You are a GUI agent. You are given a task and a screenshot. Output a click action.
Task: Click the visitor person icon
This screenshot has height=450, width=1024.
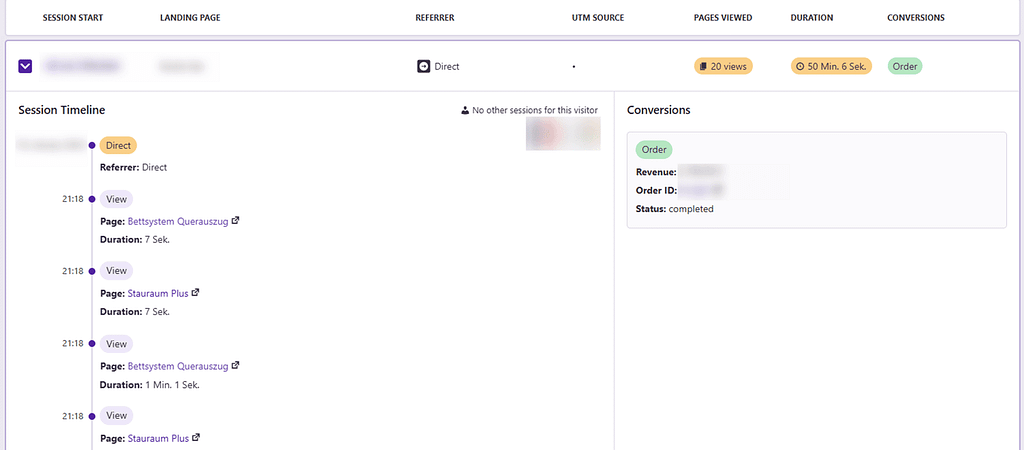coord(465,110)
